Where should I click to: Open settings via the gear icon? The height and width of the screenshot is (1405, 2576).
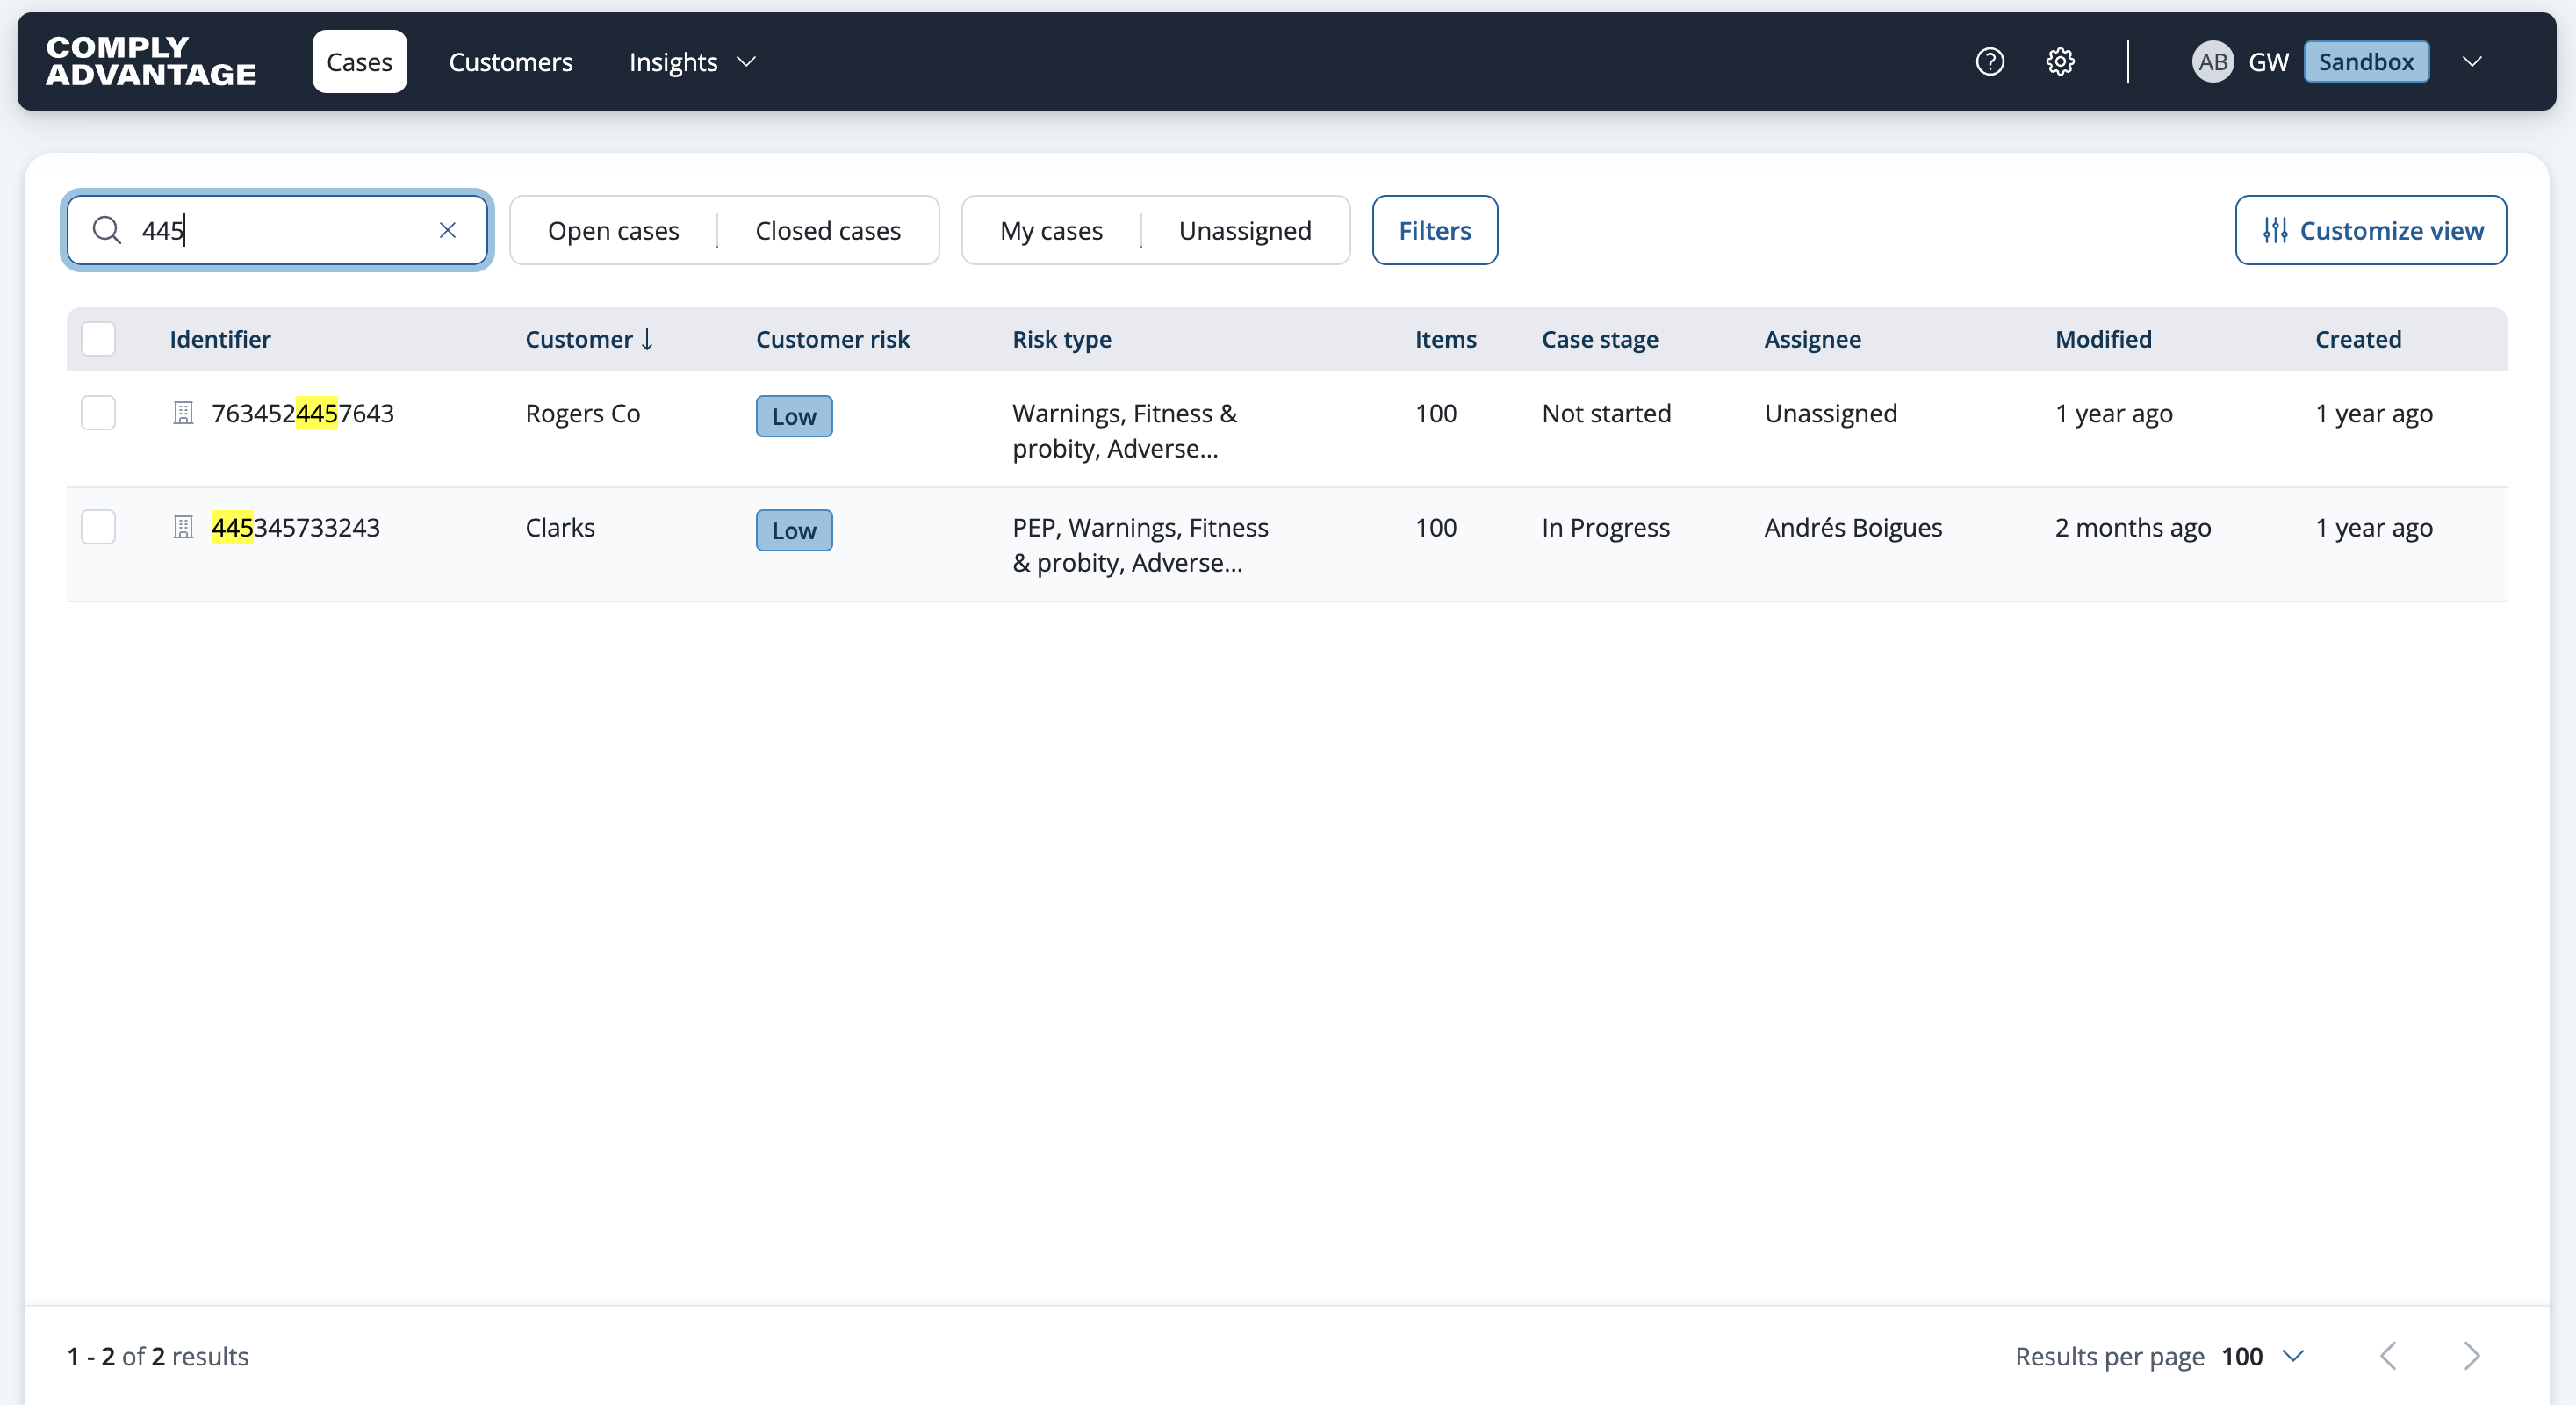[x=2060, y=62]
